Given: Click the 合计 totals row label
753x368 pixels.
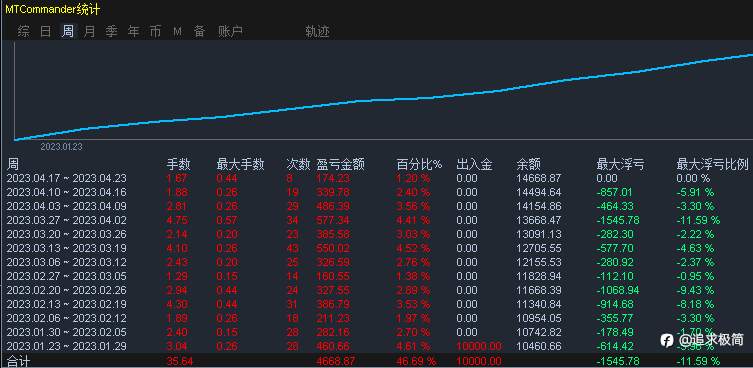Looking at the screenshot, I should (x=19, y=361).
